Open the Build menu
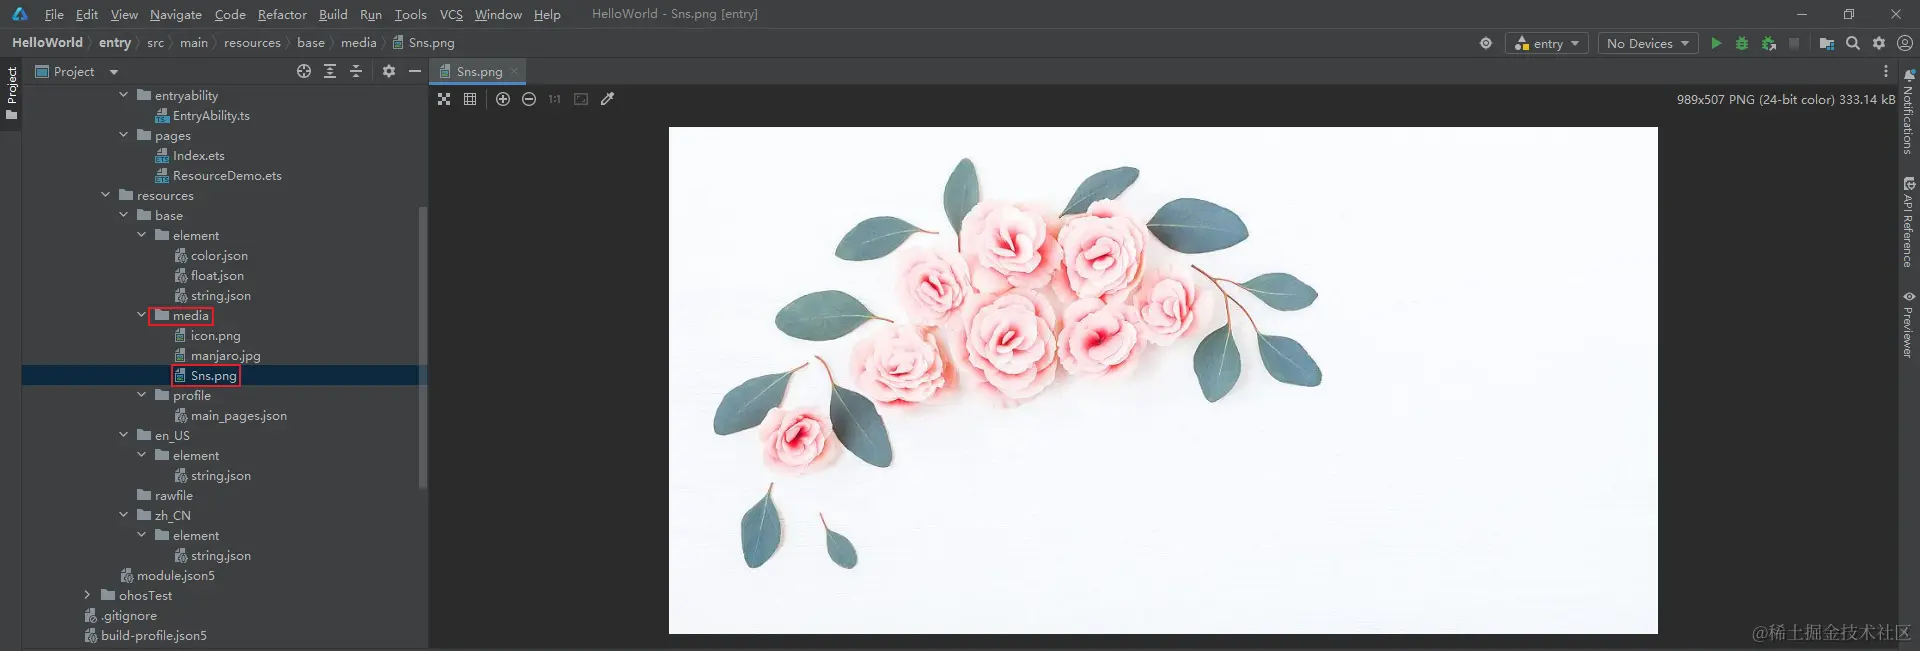This screenshot has height=651, width=1920. click(333, 14)
